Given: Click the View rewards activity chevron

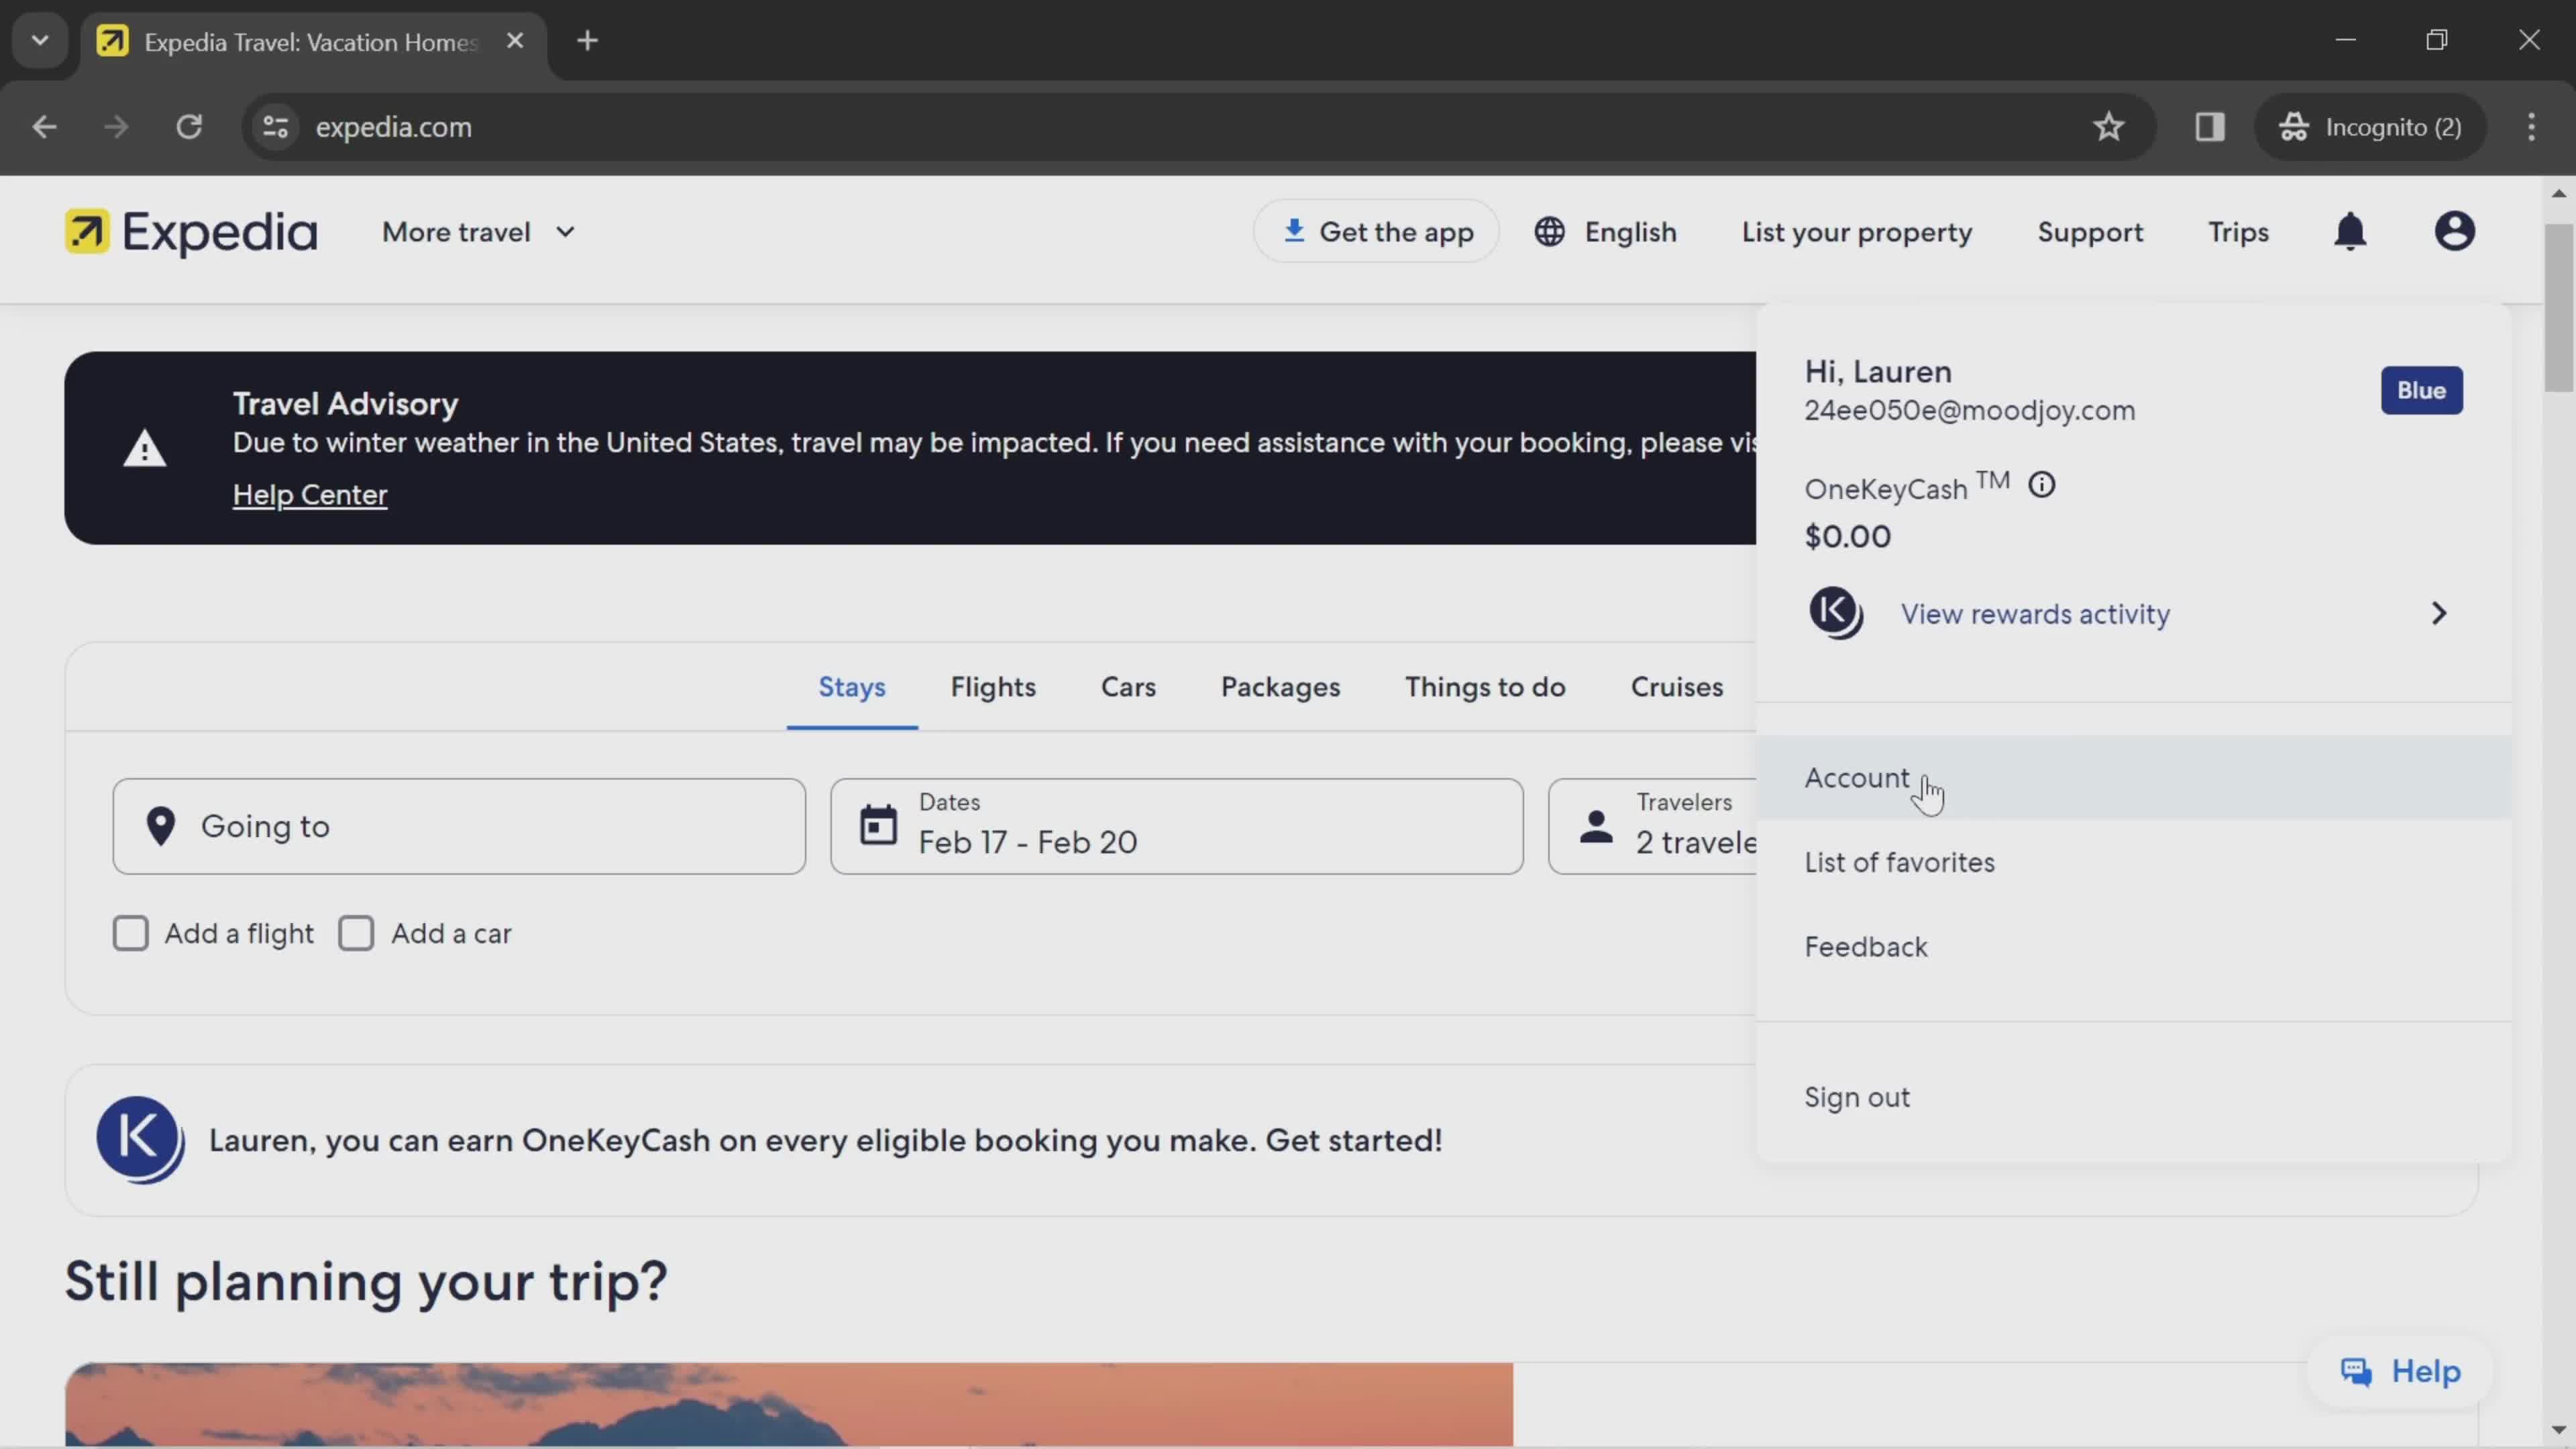Looking at the screenshot, I should [2438, 613].
